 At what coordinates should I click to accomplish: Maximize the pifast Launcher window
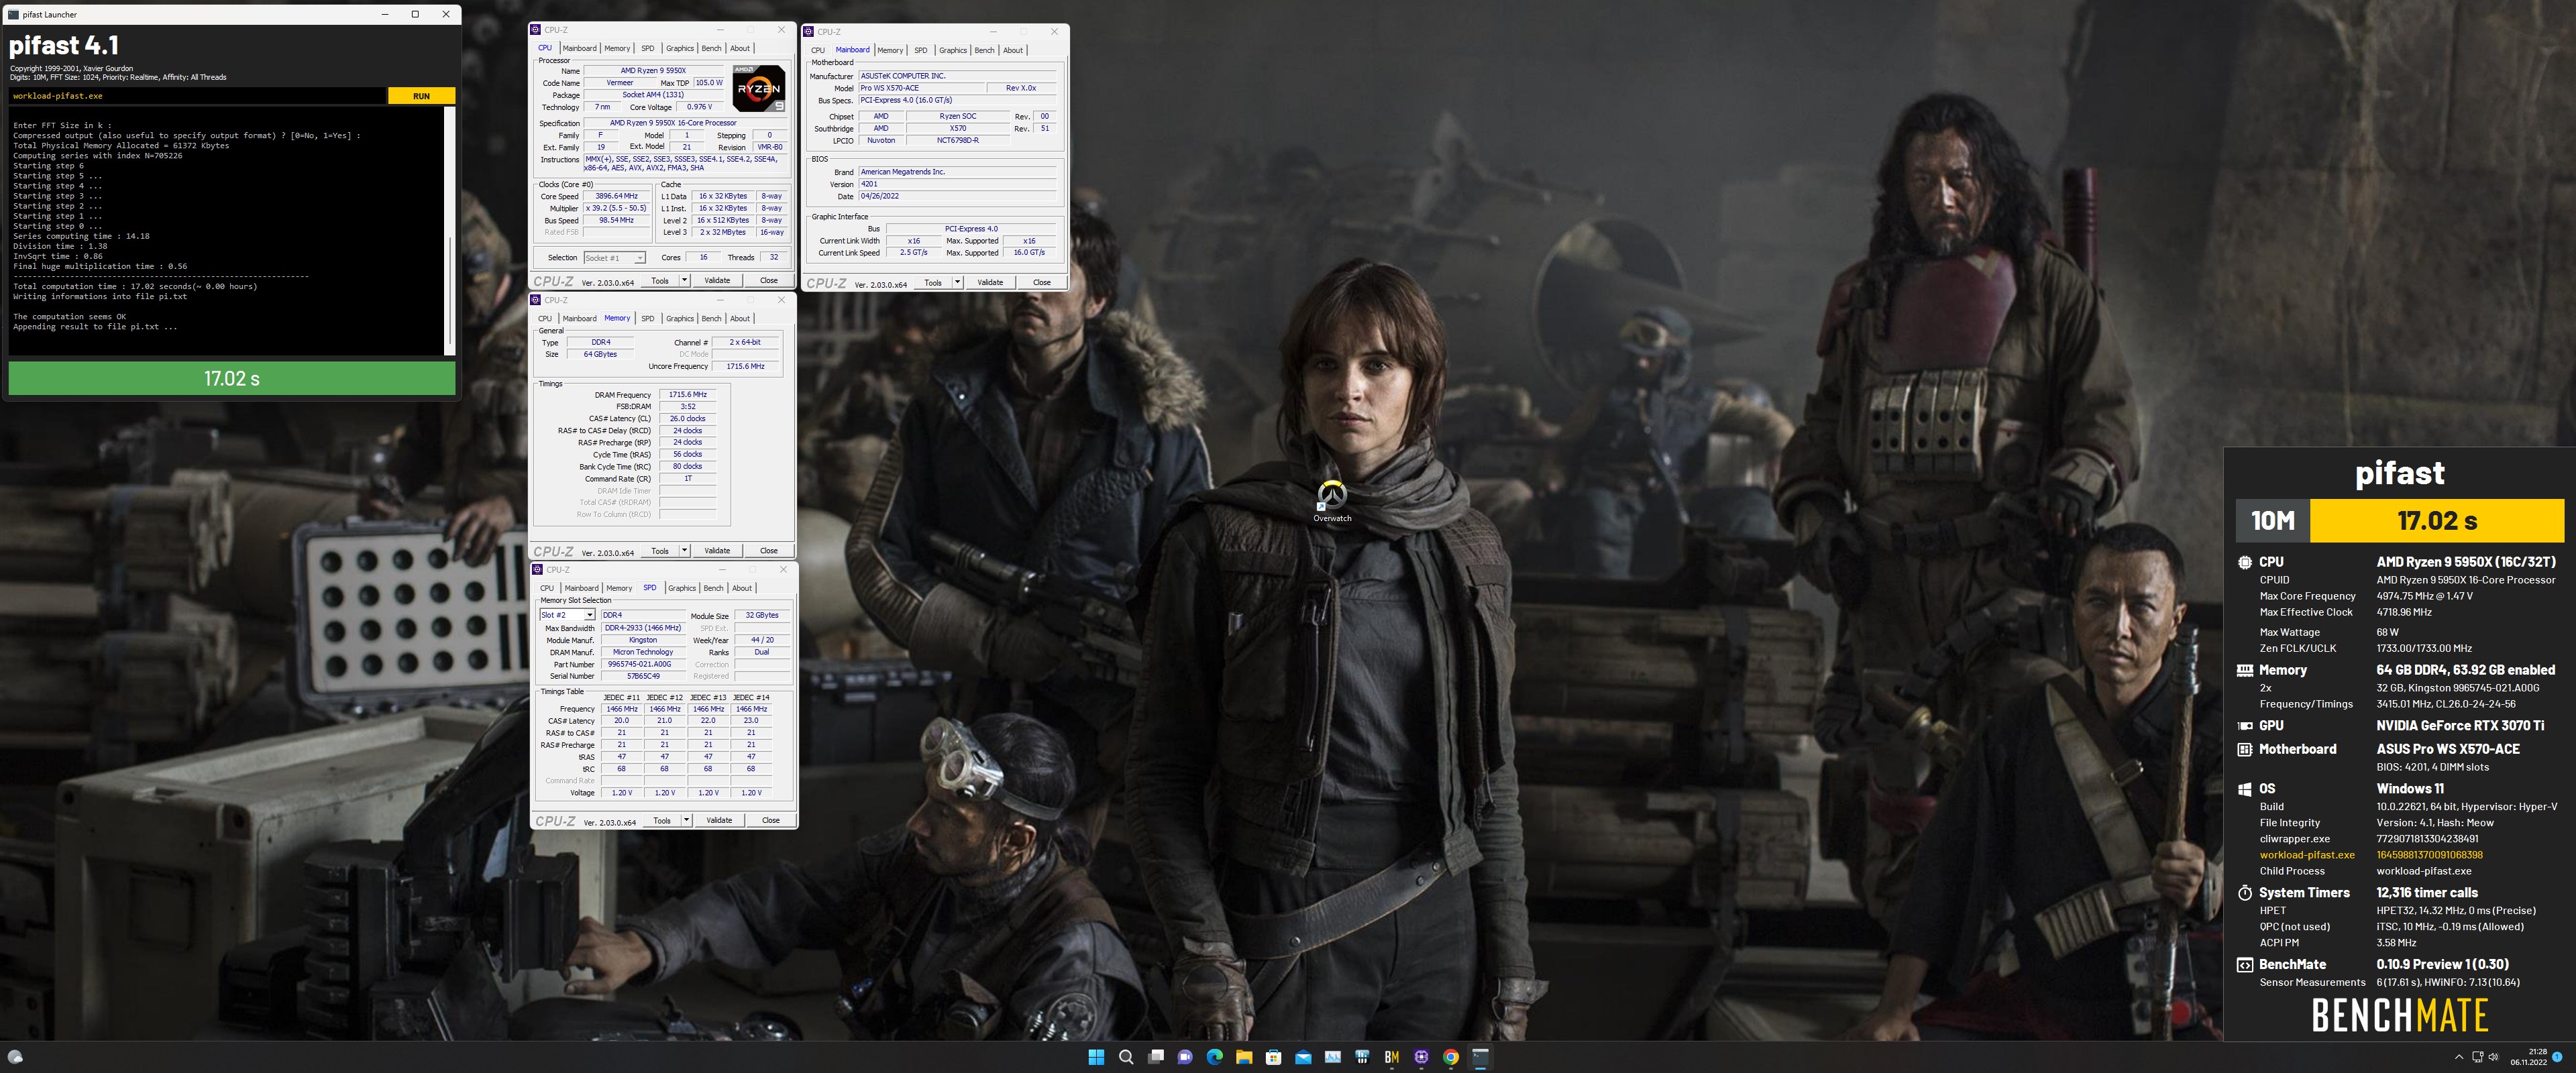coord(415,14)
